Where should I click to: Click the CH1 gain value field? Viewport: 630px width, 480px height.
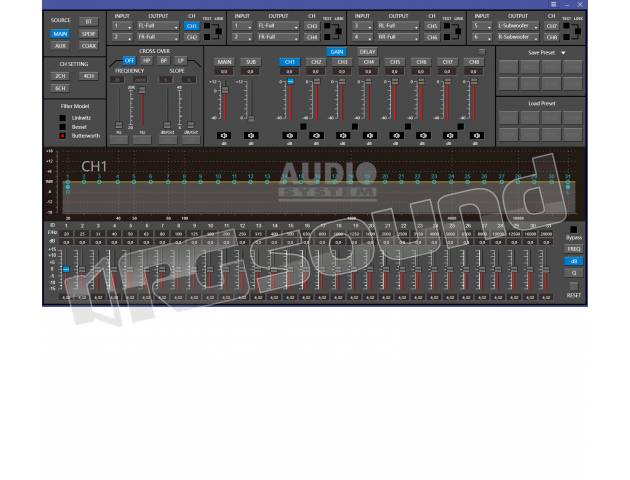[x=290, y=71]
